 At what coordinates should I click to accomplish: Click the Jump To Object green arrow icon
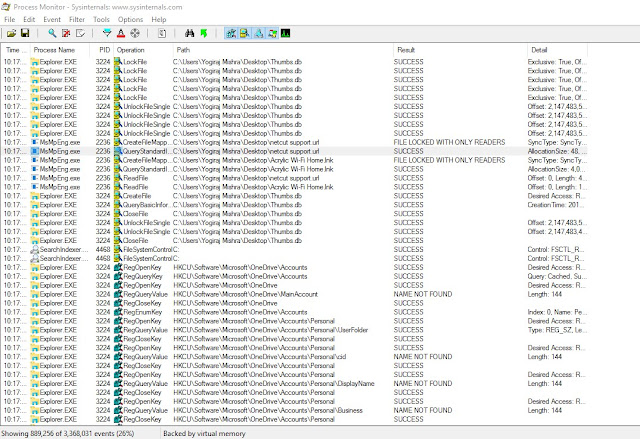point(203,33)
